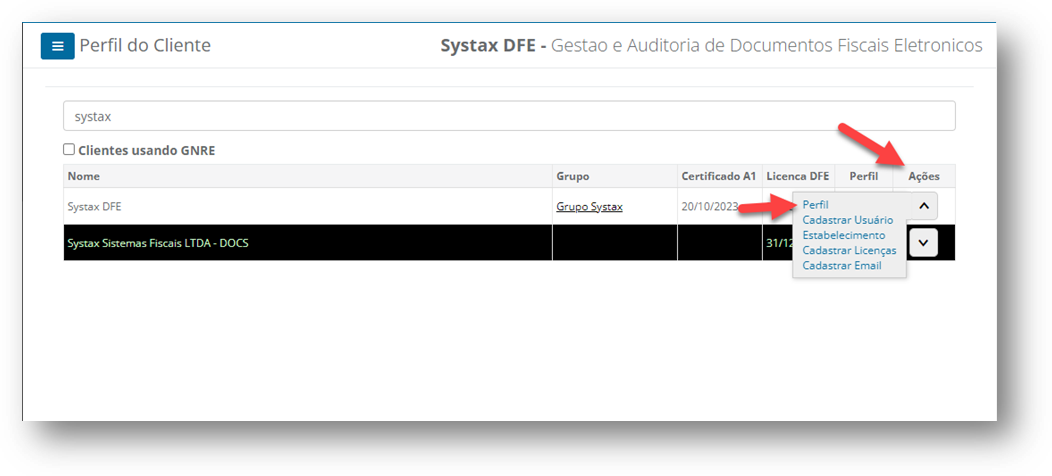This screenshot has height=476, width=1052.
Task: Click the Systax DFE header title
Action: point(711,46)
